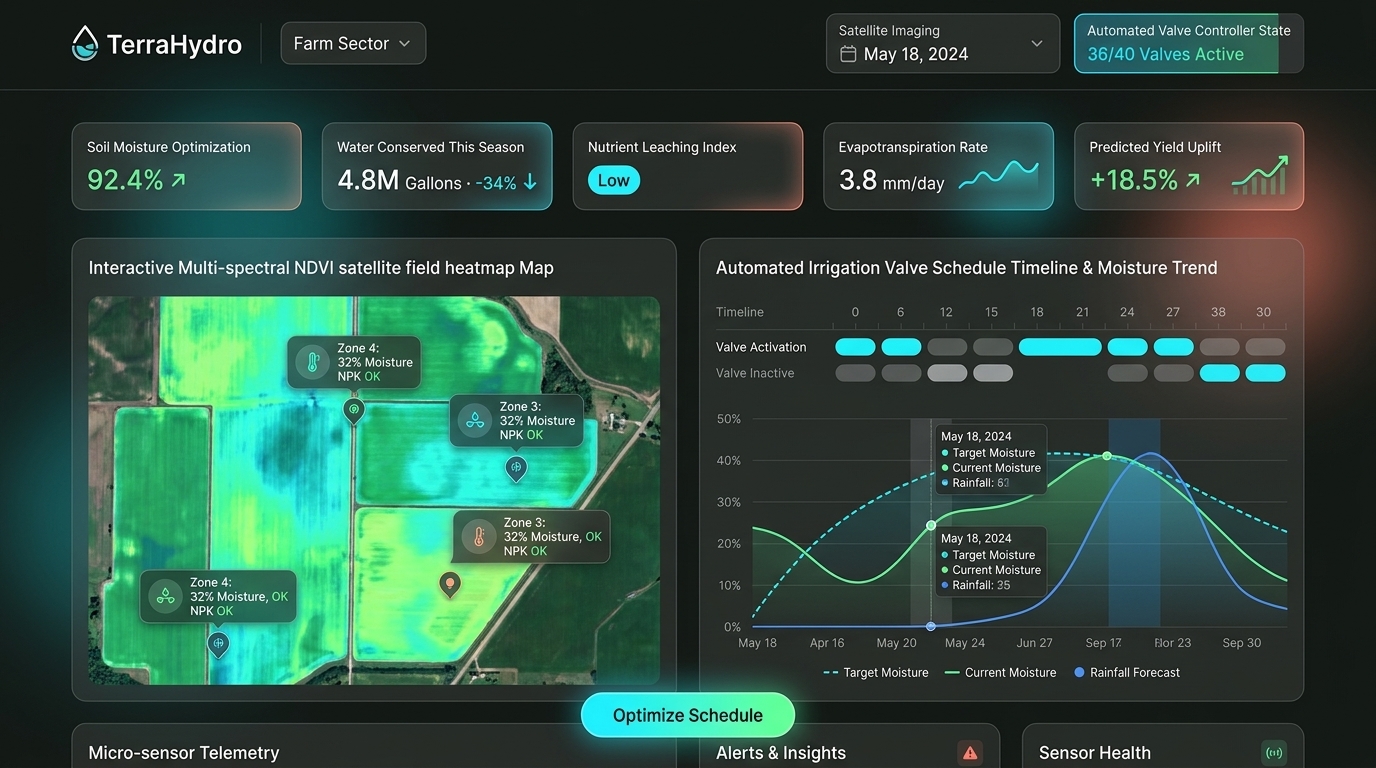
Task: Click the seedling droplet icon in the Zone 3 tooltip
Action: (x=475, y=421)
